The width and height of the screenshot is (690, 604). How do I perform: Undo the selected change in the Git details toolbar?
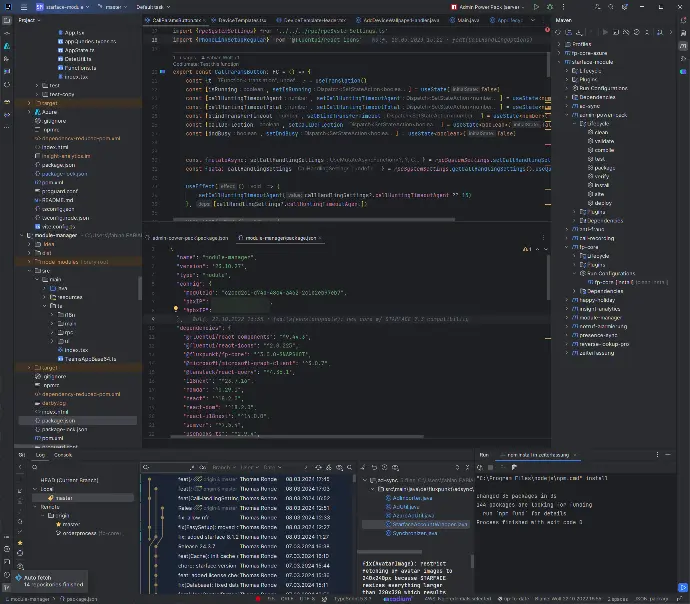(x=374, y=468)
